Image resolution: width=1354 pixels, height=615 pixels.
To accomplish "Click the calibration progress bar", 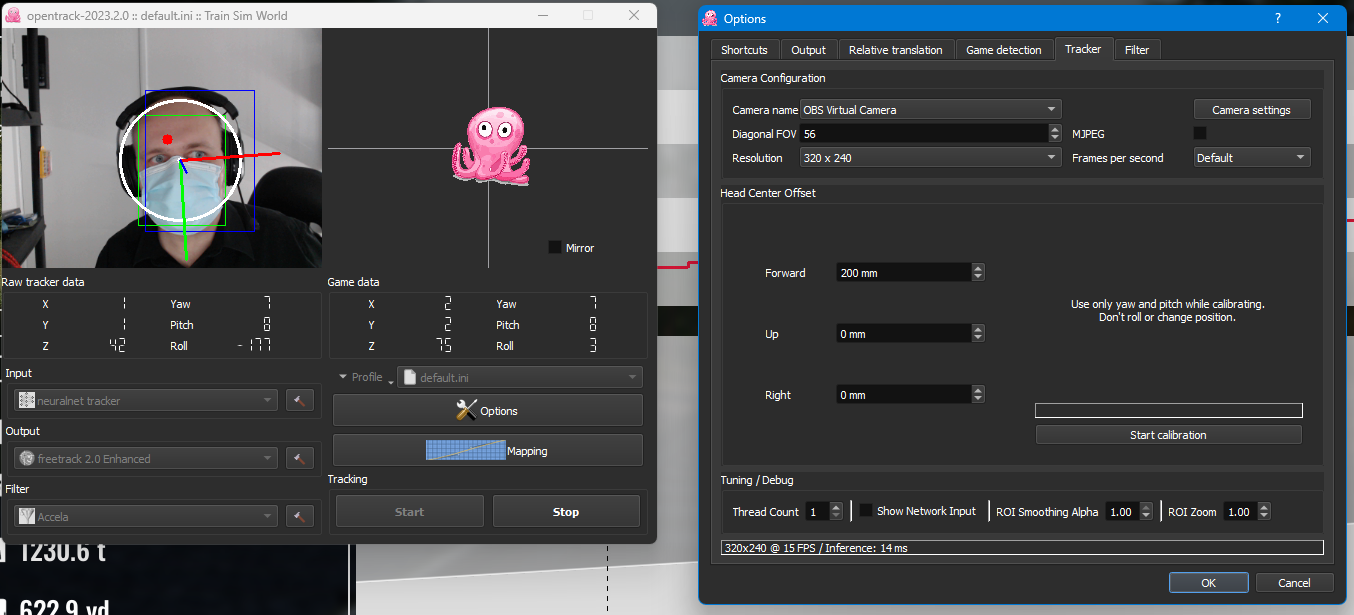I will (x=1168, y=411).
